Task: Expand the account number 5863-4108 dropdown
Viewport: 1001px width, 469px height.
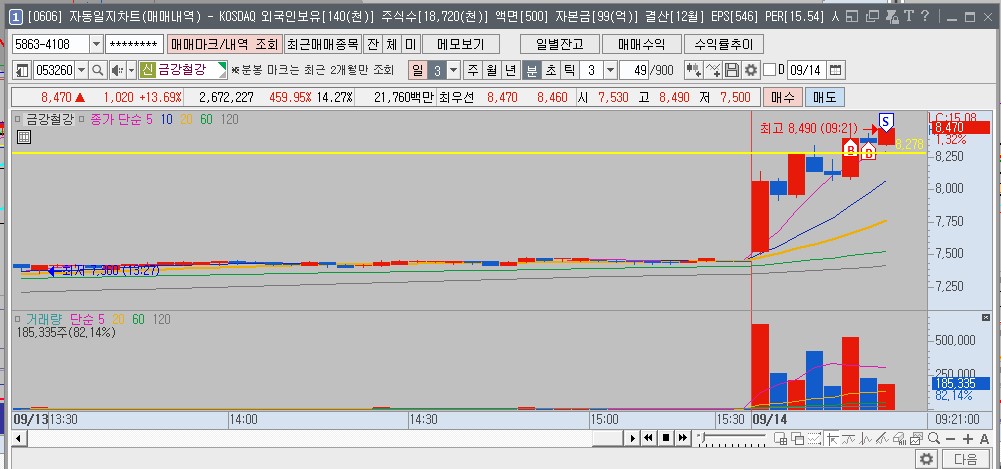Action: pyautogui.click(x=96, y=45)
